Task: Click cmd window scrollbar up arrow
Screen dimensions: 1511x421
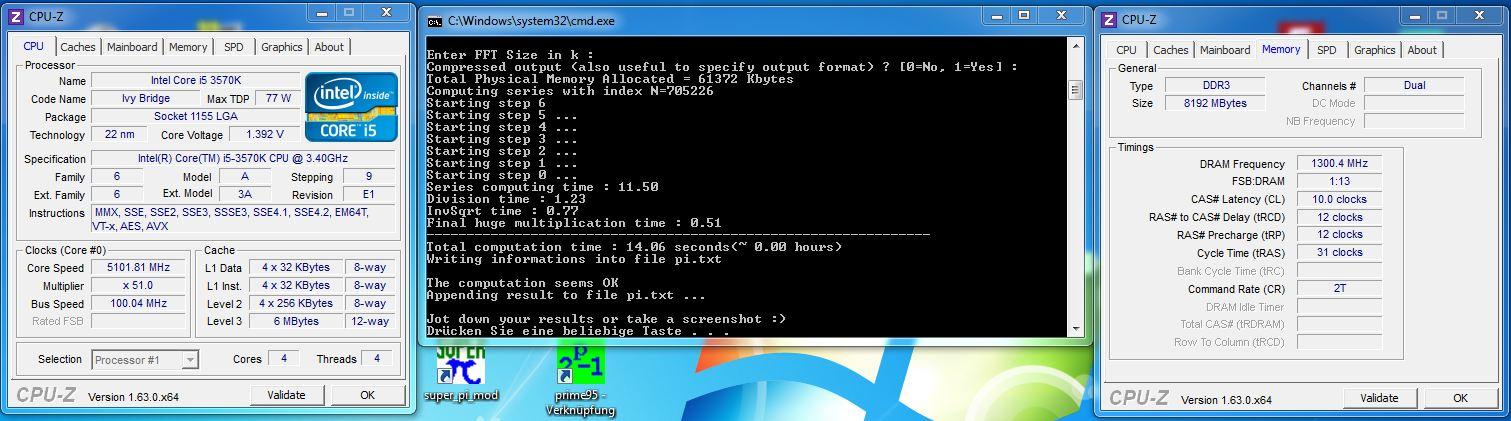Action: pos(1076,45)
